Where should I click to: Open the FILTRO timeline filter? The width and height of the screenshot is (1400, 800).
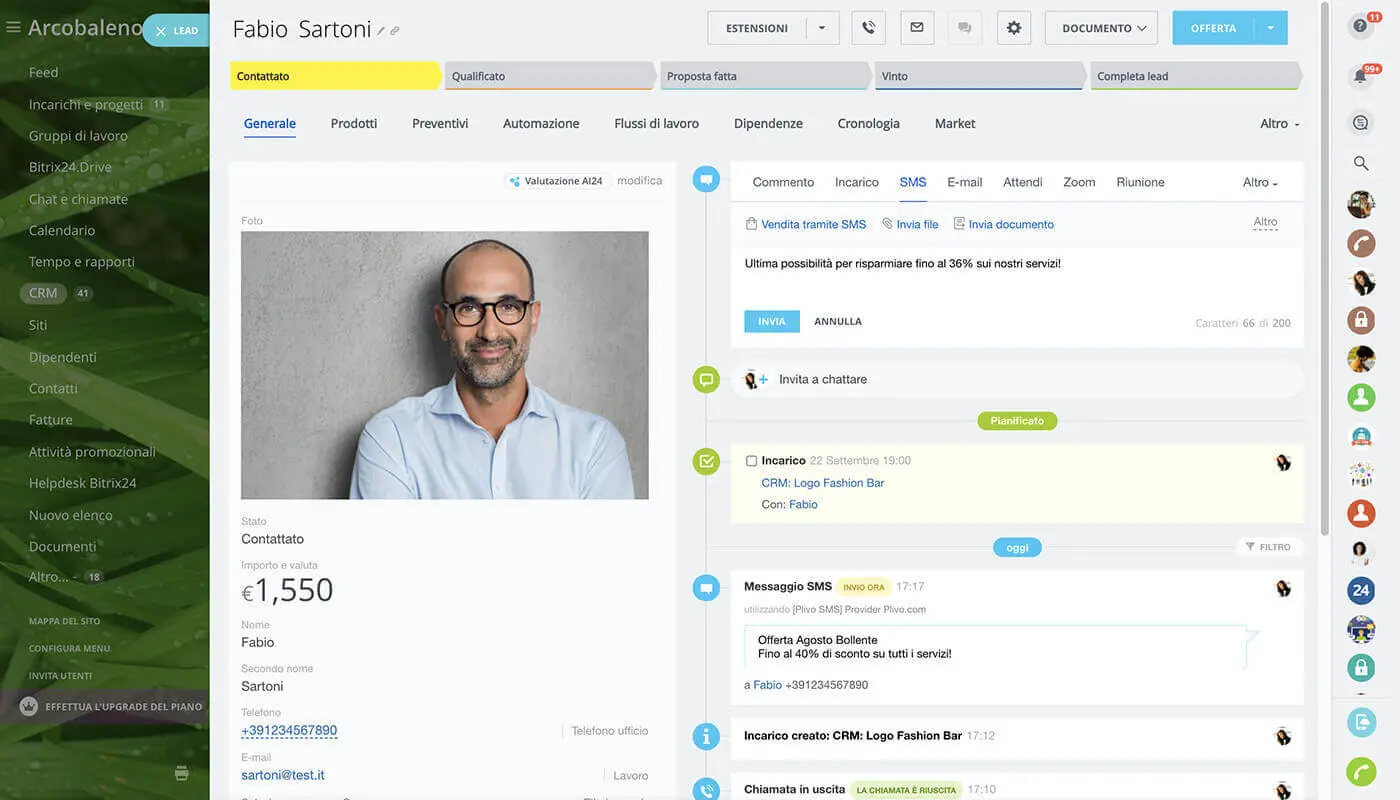coord(1269,547)
